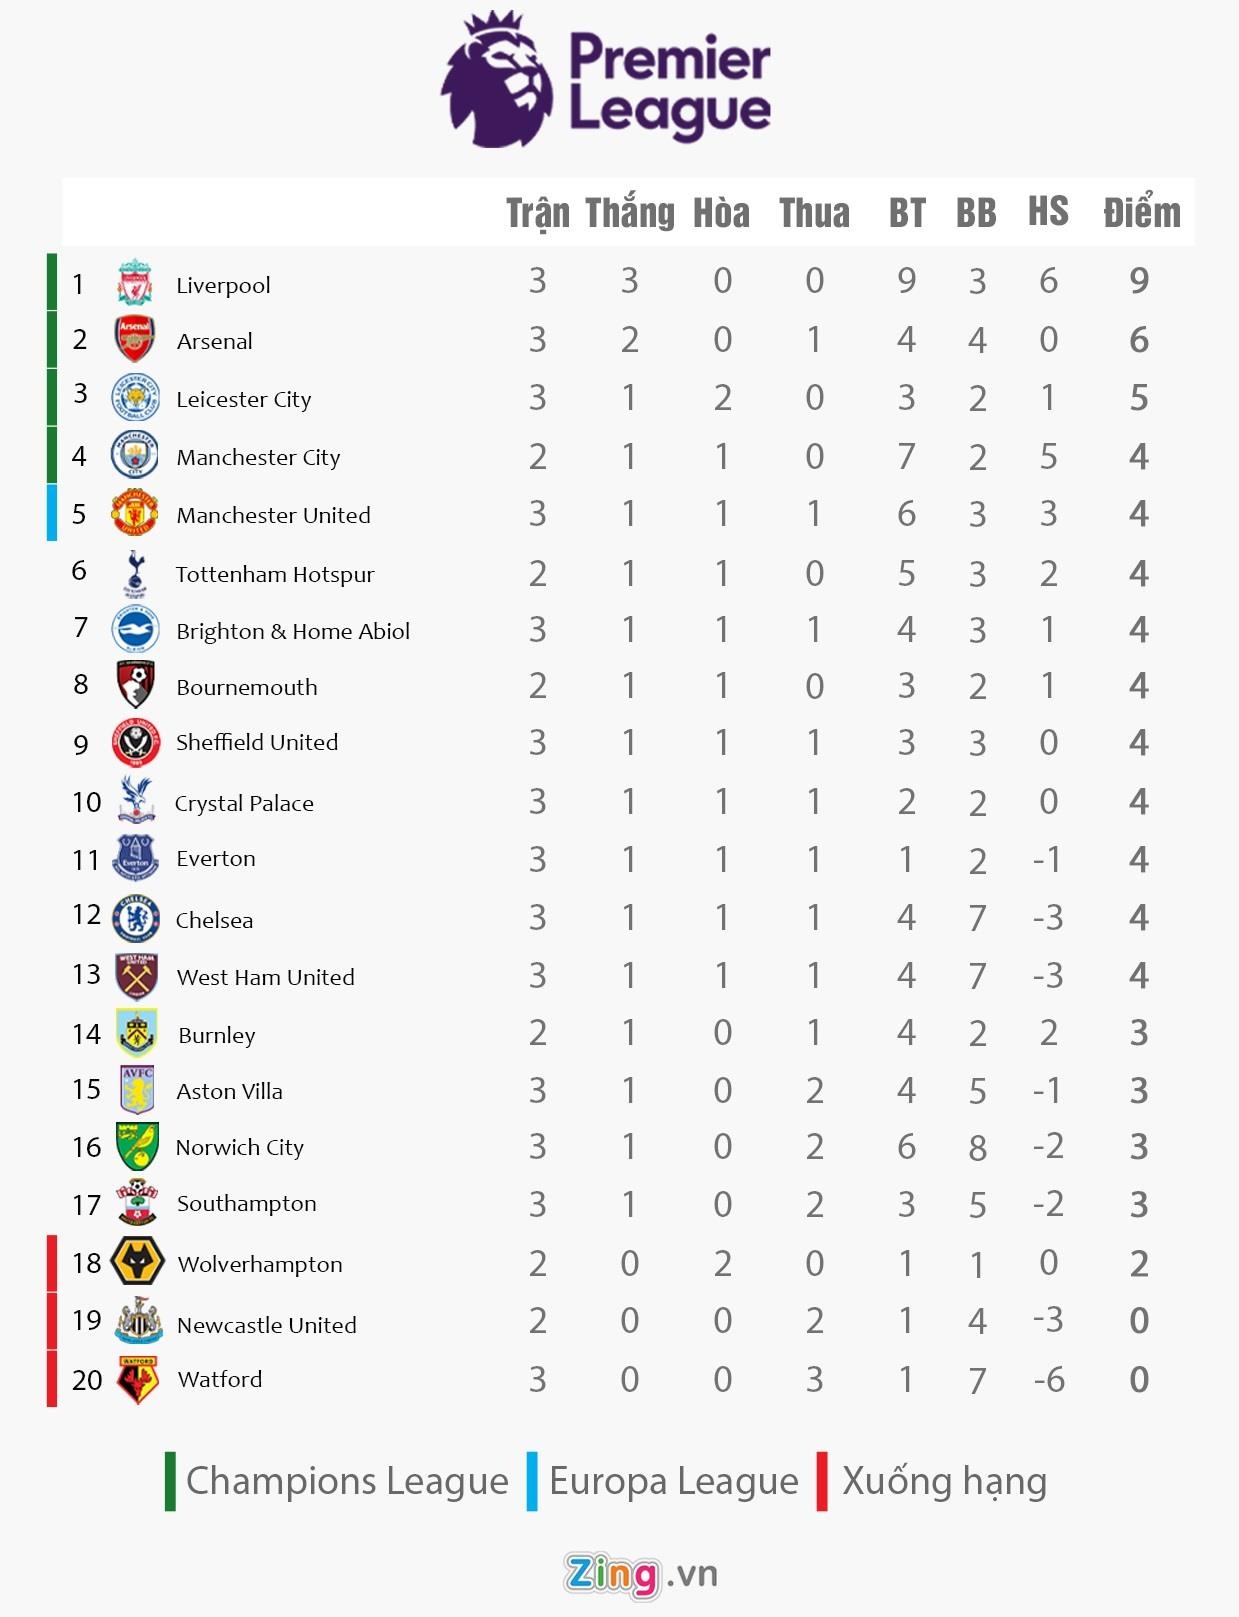The height and width of the screenshot is (1617, 1239).
Task: Select the Tottenham Hotspur cockerel logo
Action: coord(134,572)
